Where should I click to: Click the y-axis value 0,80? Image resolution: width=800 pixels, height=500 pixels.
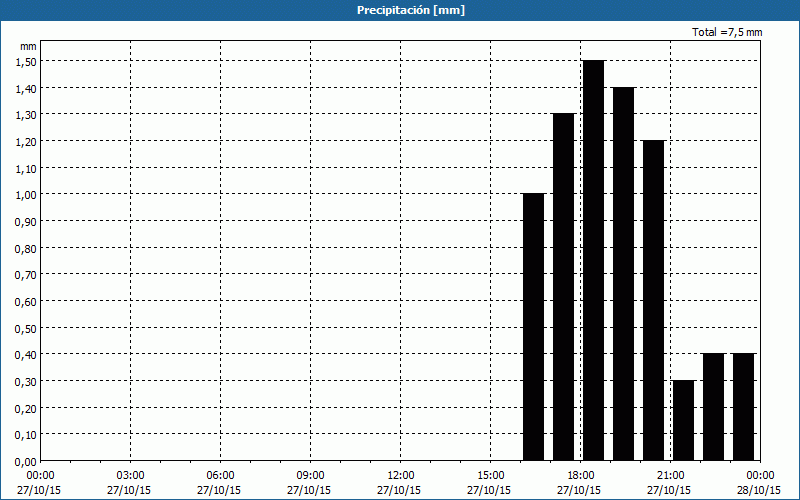click(x=26, y=248)
